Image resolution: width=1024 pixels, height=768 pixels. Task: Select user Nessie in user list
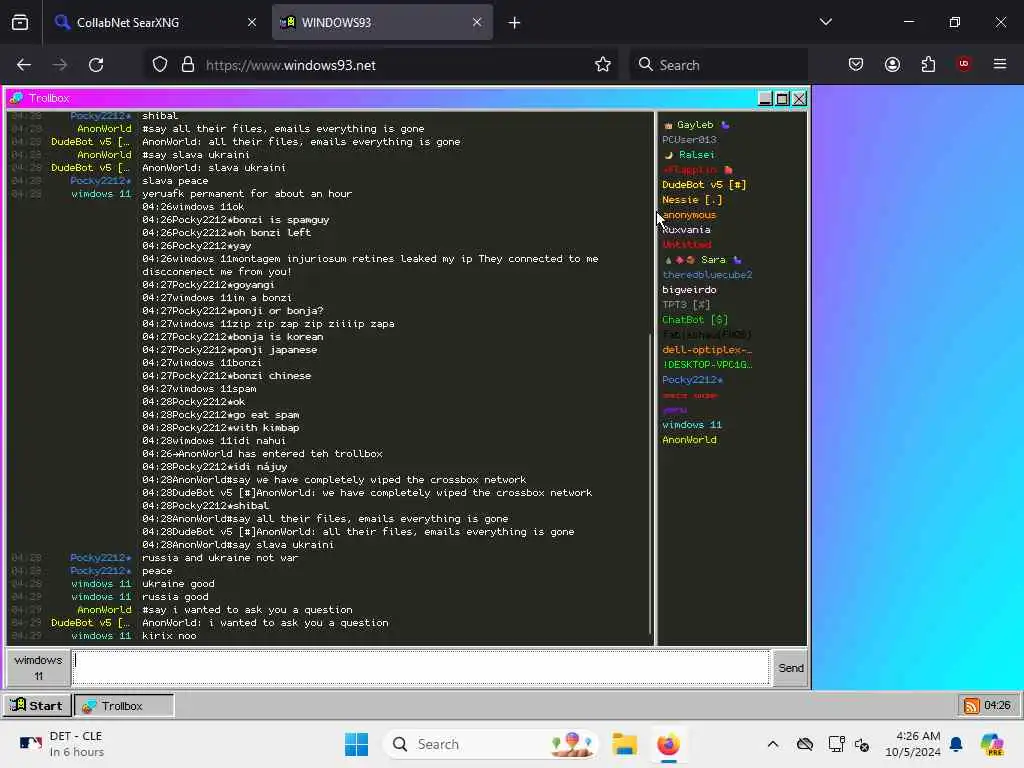(x=692, y=200)
